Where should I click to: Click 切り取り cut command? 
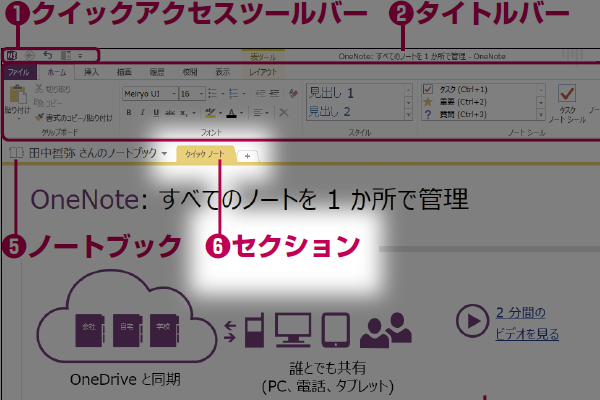point(53,89)
